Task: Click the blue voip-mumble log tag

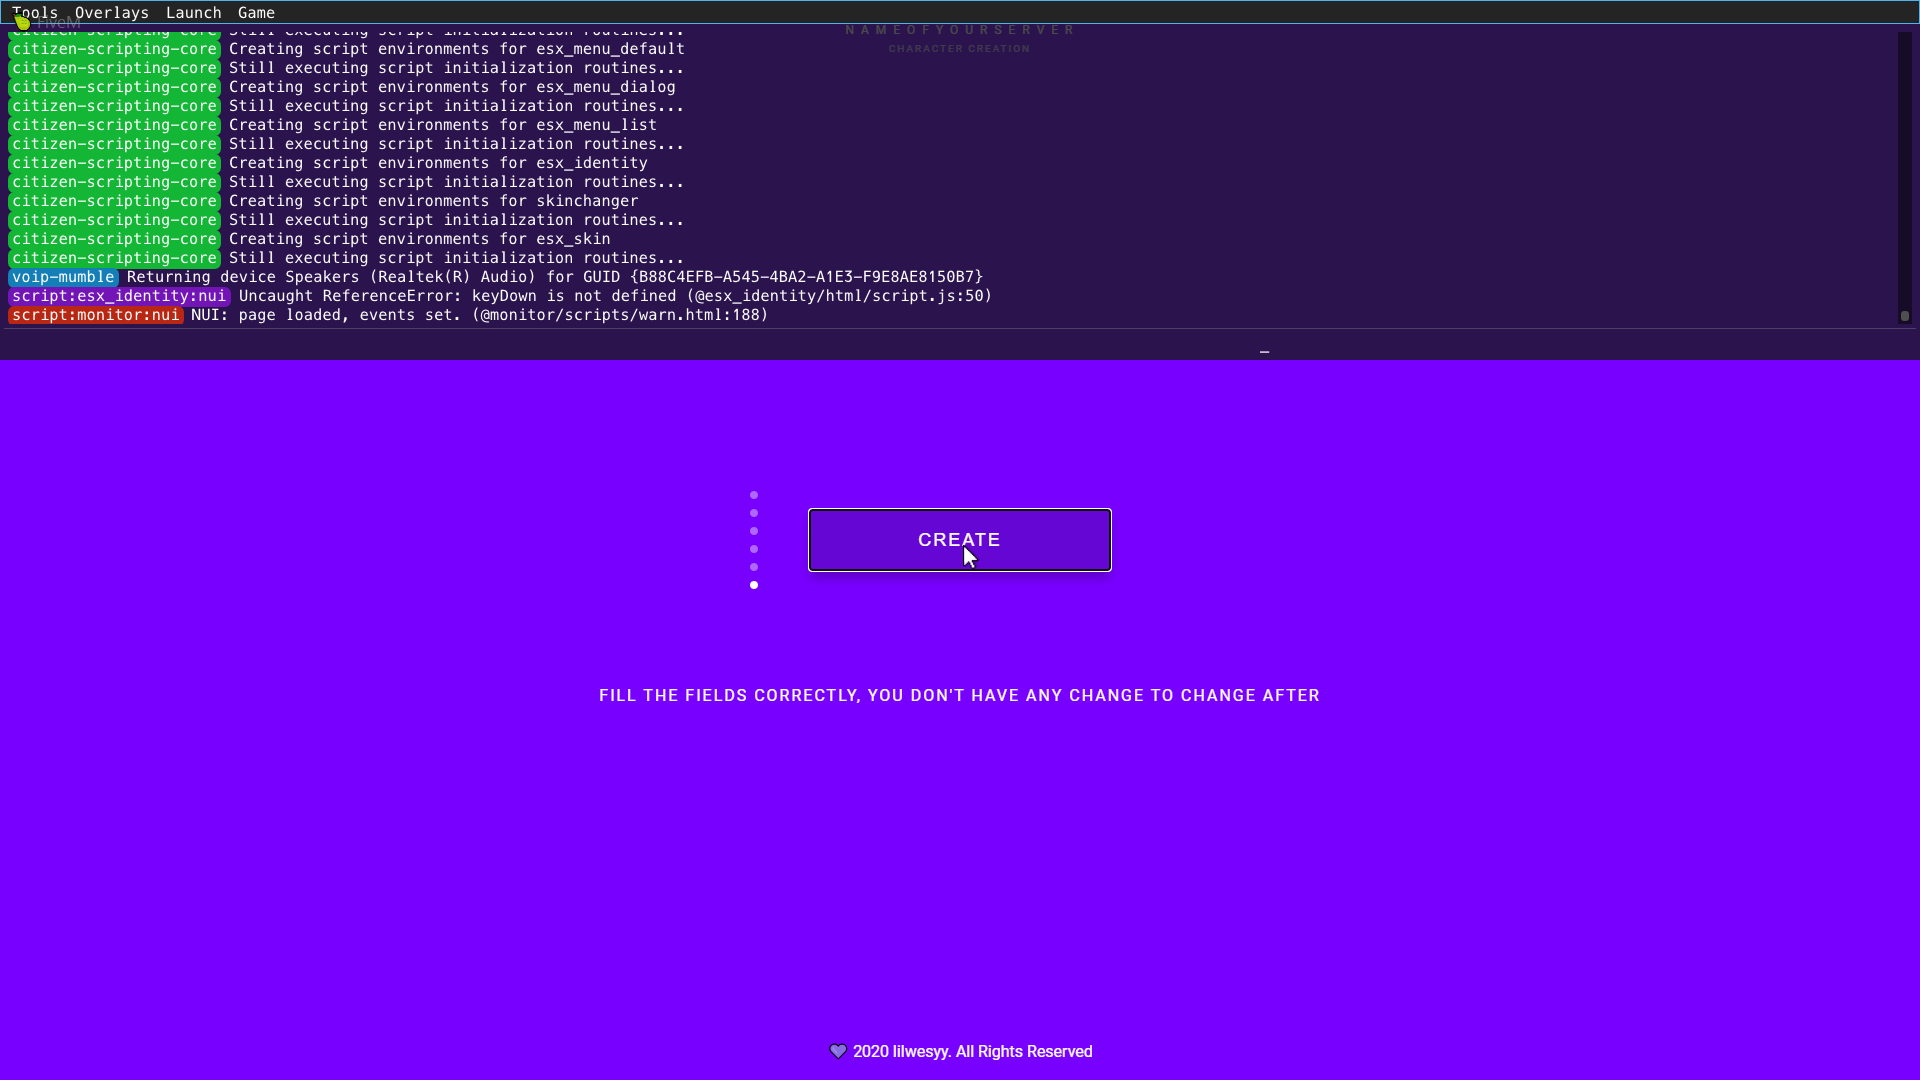Action: pyautogui.click(x=63, y=277)
